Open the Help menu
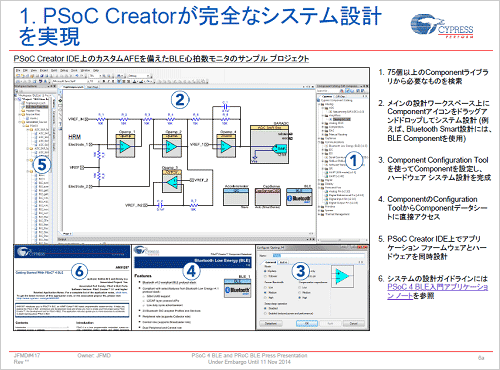This screenshot has height=370, width=500. coord(96,71)
